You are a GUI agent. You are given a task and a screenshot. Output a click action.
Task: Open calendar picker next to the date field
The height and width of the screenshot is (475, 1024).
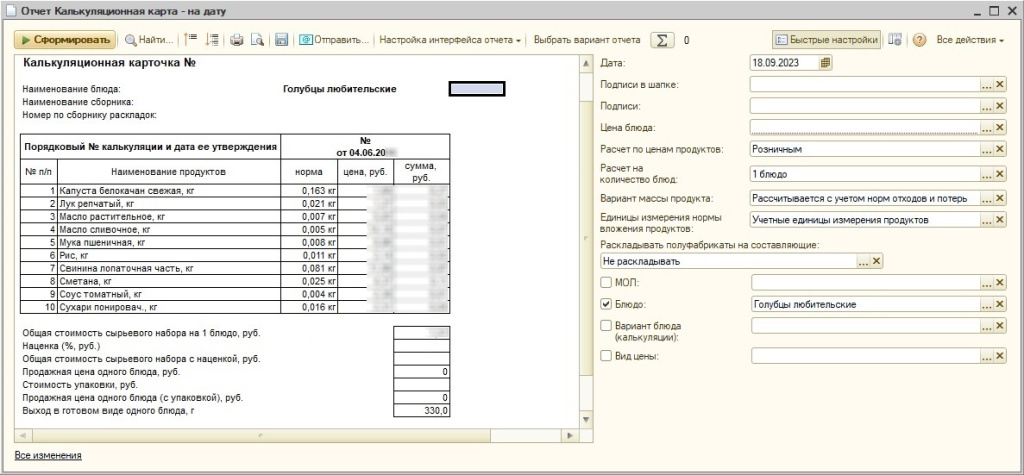click(825, 62)
